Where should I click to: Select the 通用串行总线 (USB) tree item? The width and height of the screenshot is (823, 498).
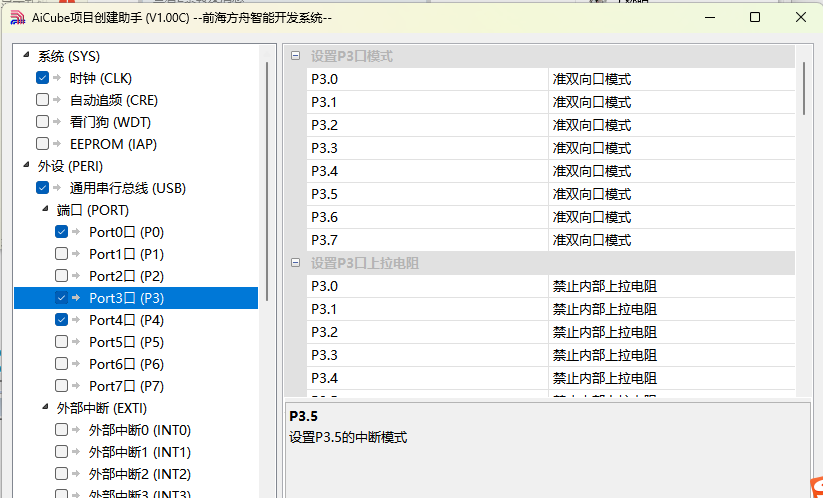coord(128,188)
